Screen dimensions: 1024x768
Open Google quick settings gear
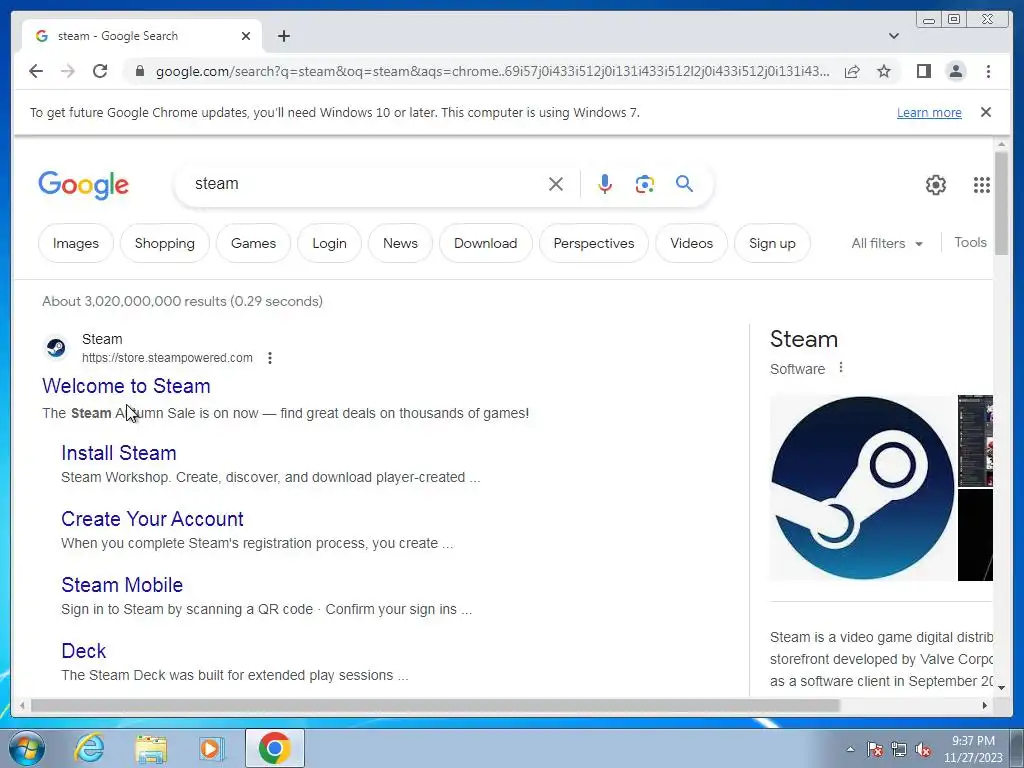point(935,185)
